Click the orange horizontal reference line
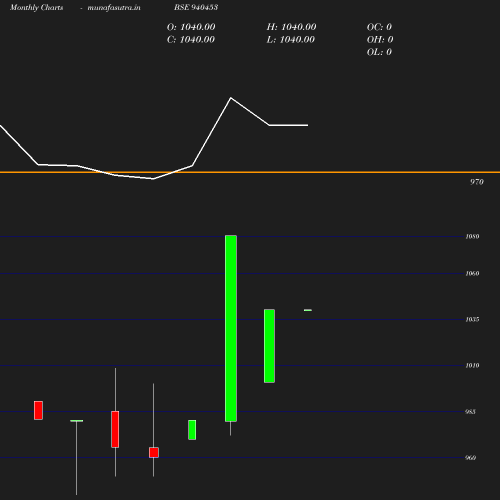500x500 pixels. coord(250,172)
